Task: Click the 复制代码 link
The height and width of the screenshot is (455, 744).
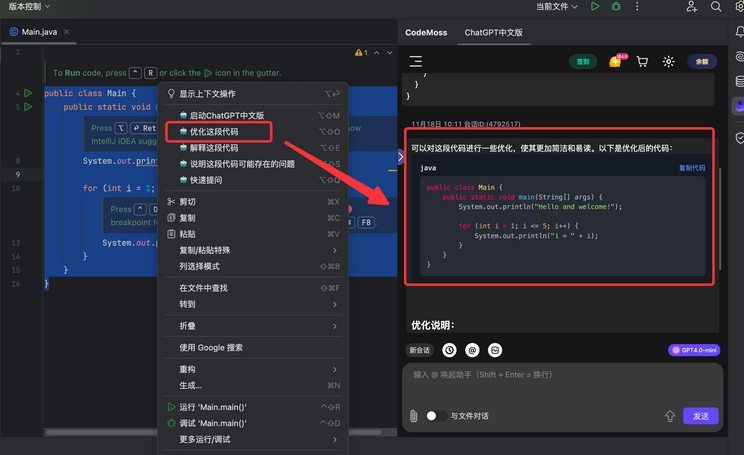Action: tap(692, 168)
